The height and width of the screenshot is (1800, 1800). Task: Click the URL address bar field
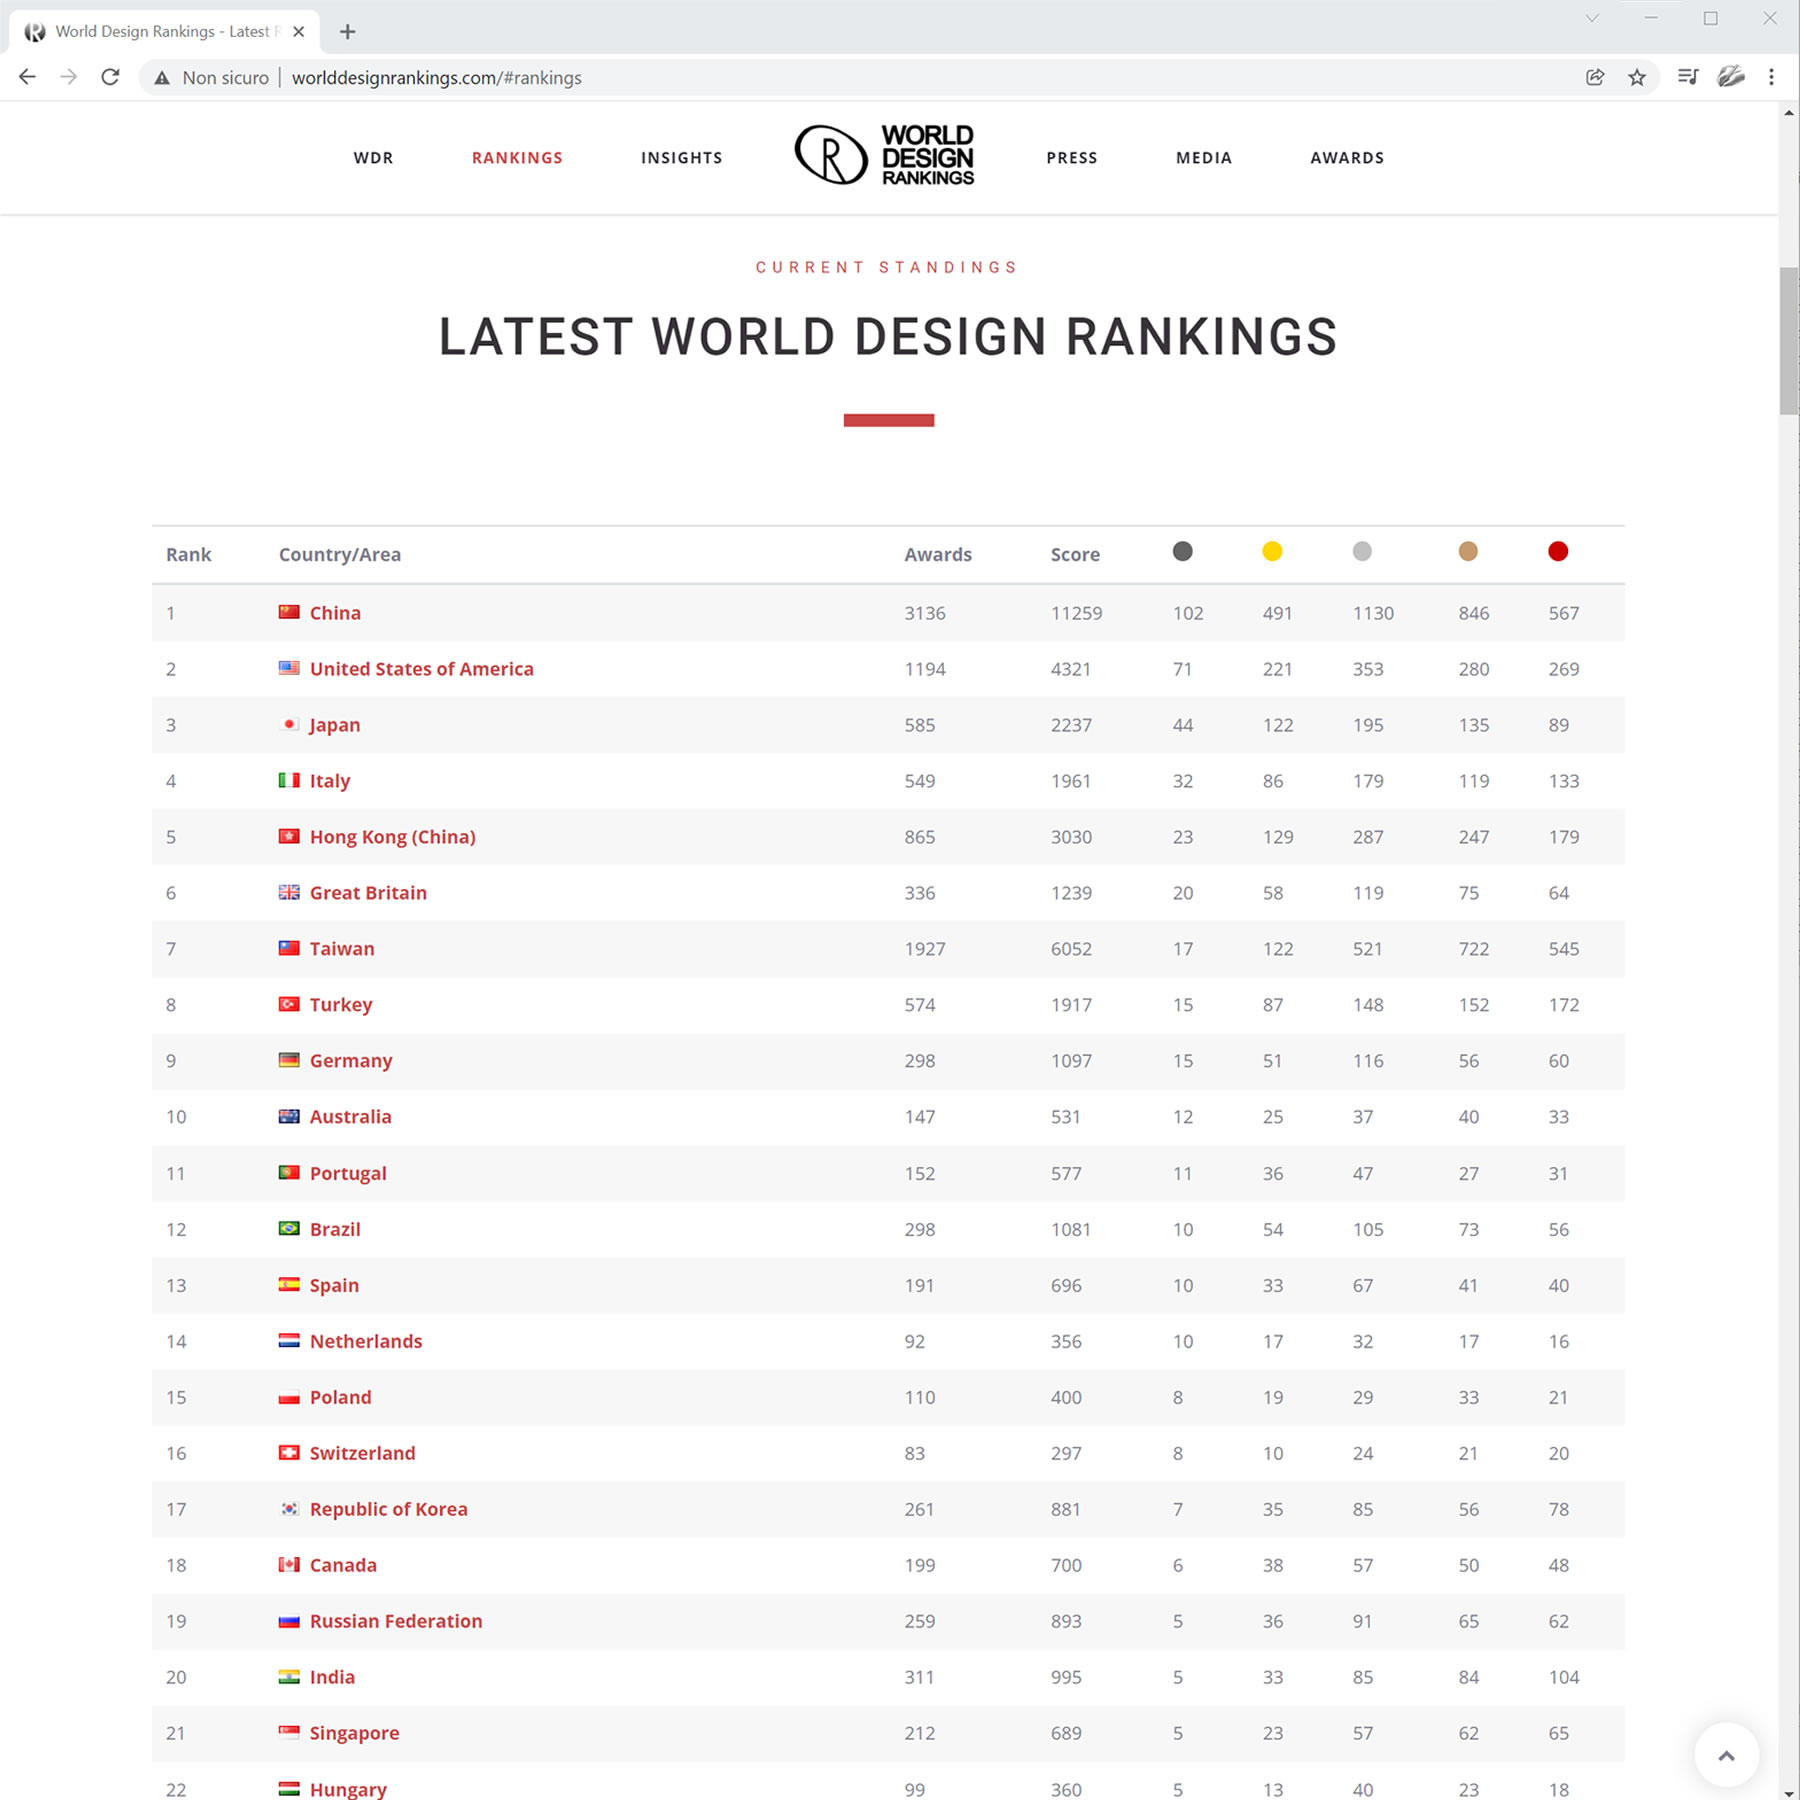pos(900,78)
